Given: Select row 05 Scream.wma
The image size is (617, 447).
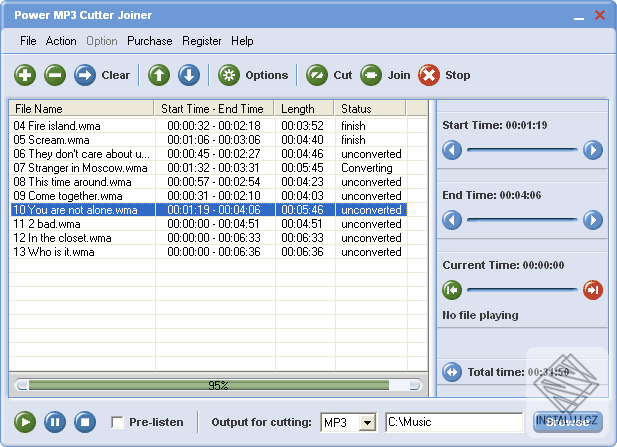Looking at the screenshot, I should click(209, 140).
